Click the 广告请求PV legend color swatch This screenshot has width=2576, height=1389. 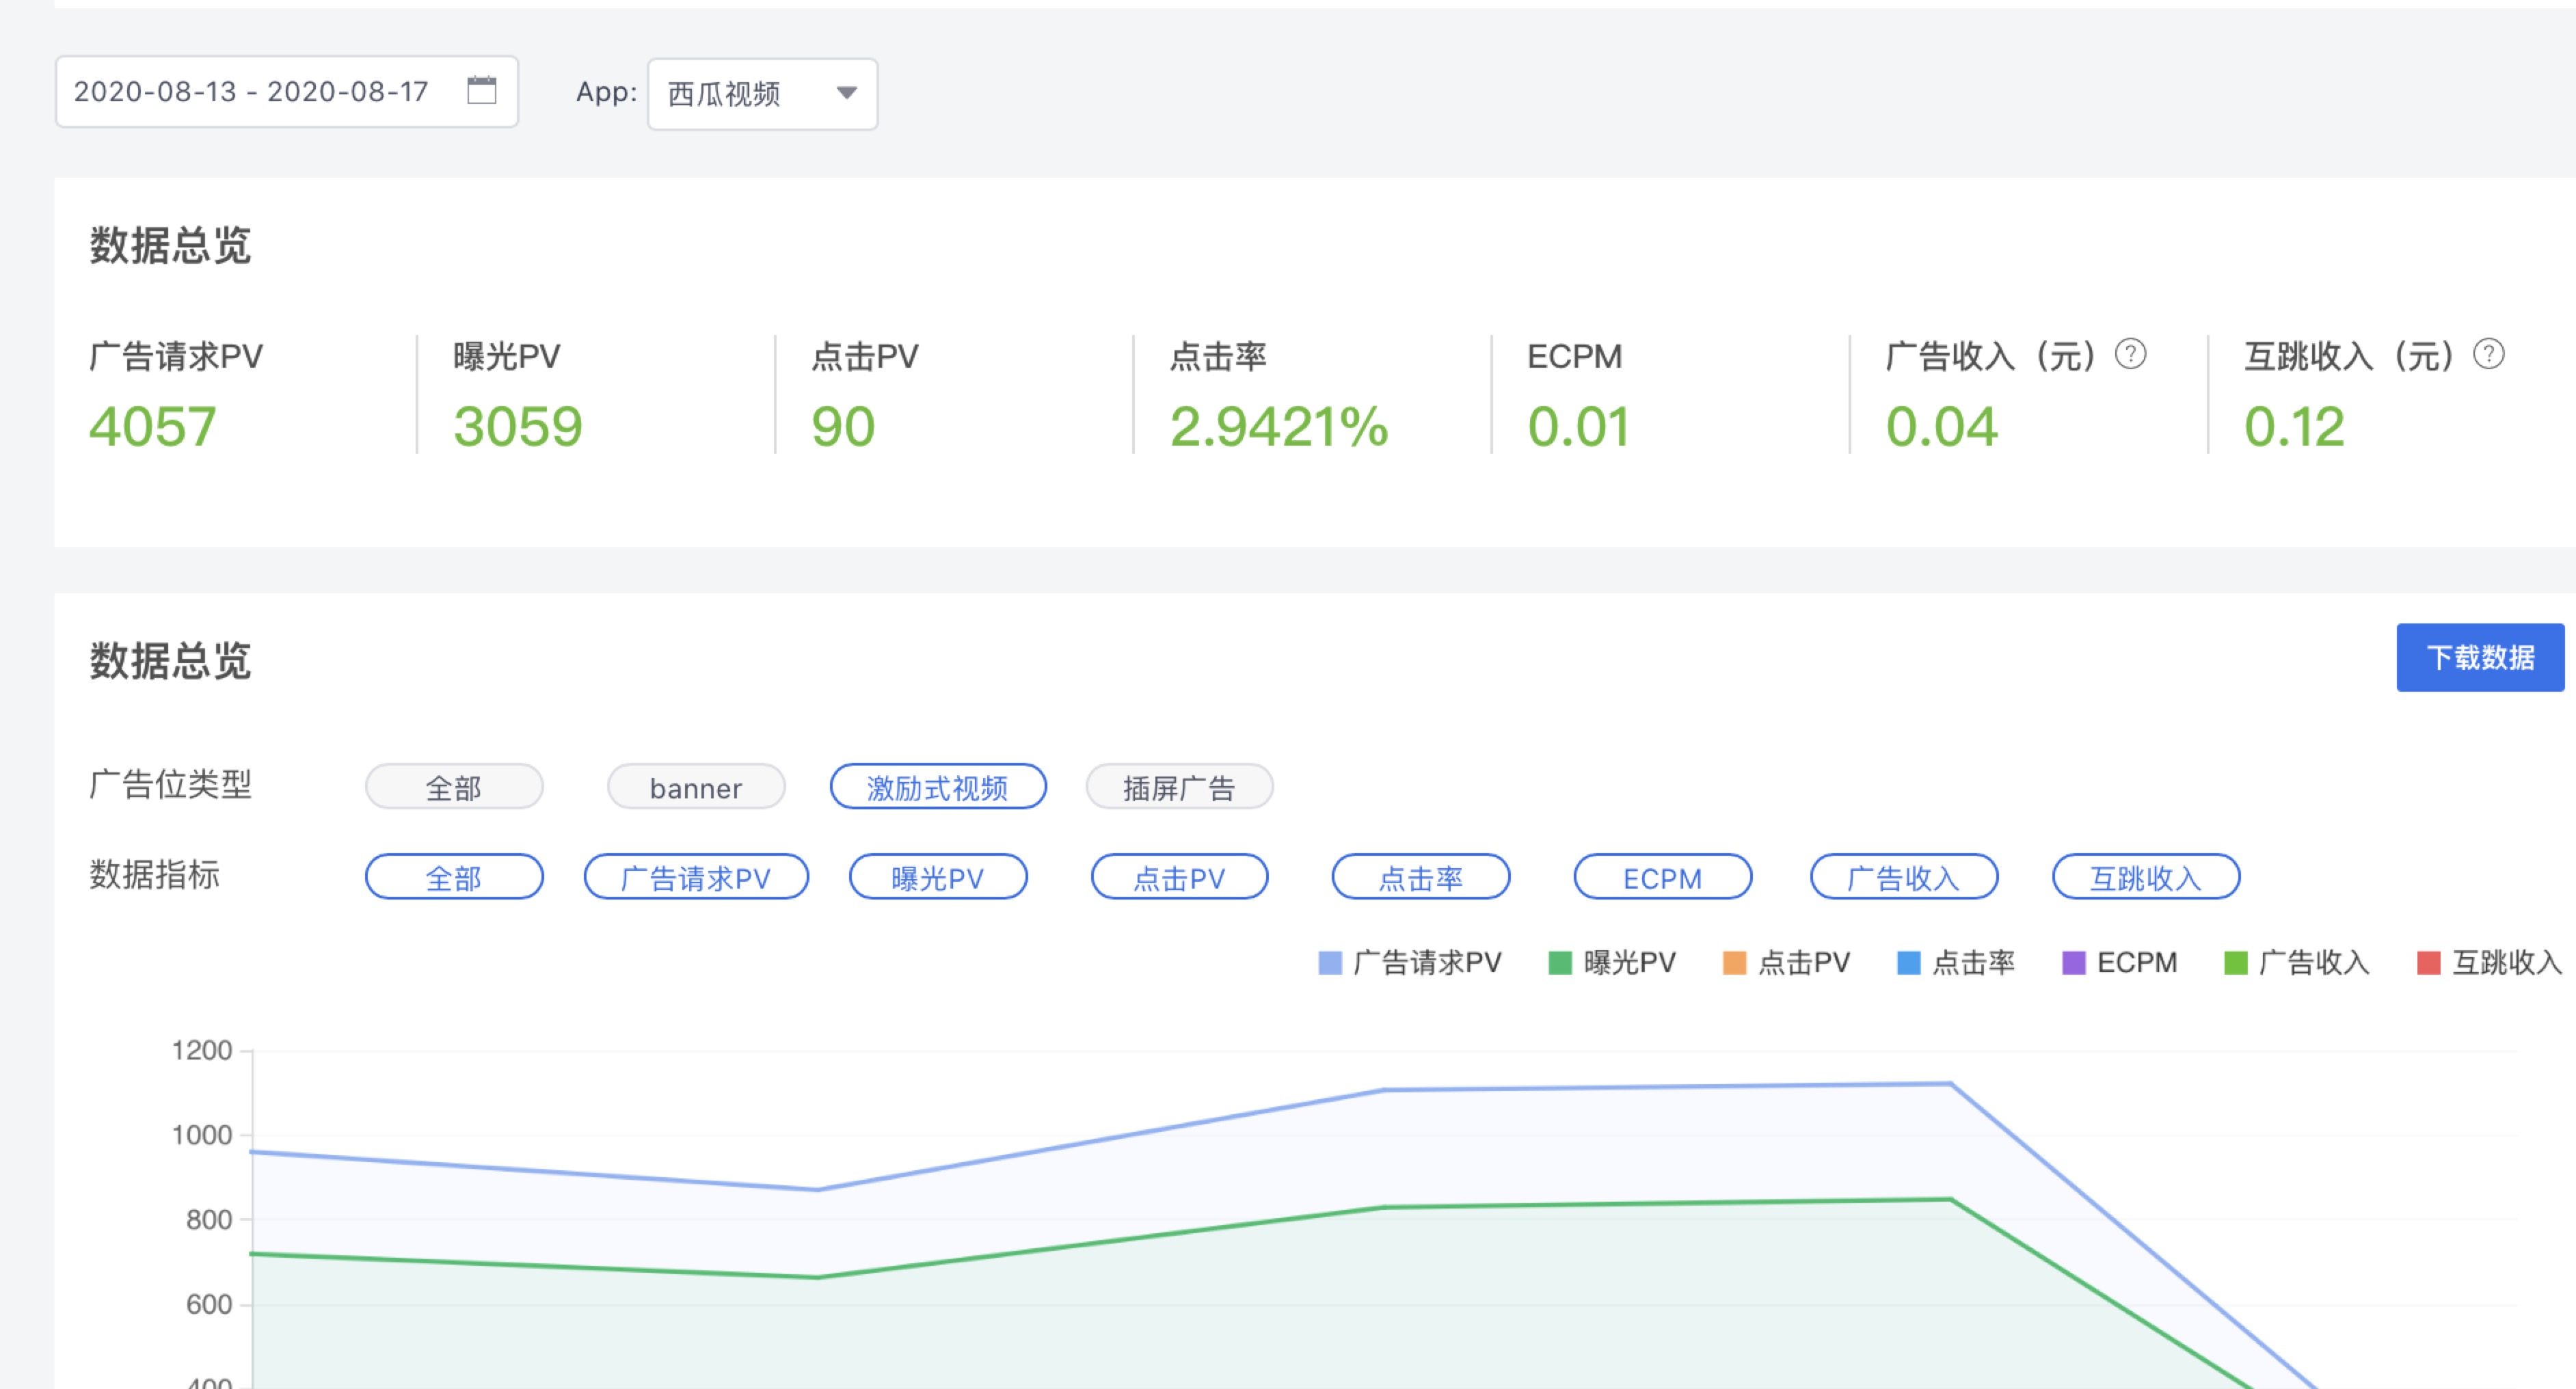(x=1330, y=963)
